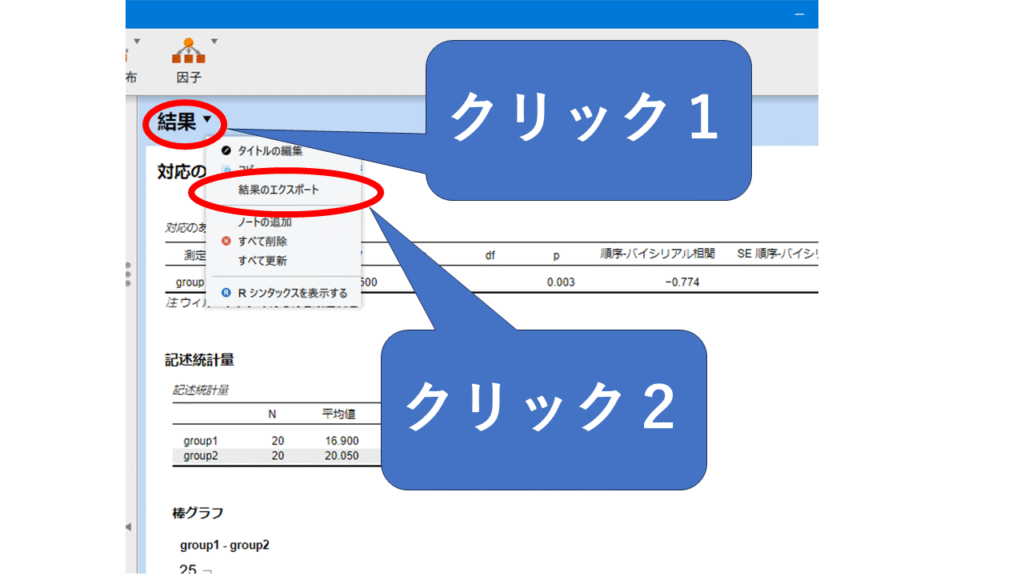The width and height of the screenshot is (1024, 576).
Task: Select the group2 row in descriptive table
Action: 200,456
